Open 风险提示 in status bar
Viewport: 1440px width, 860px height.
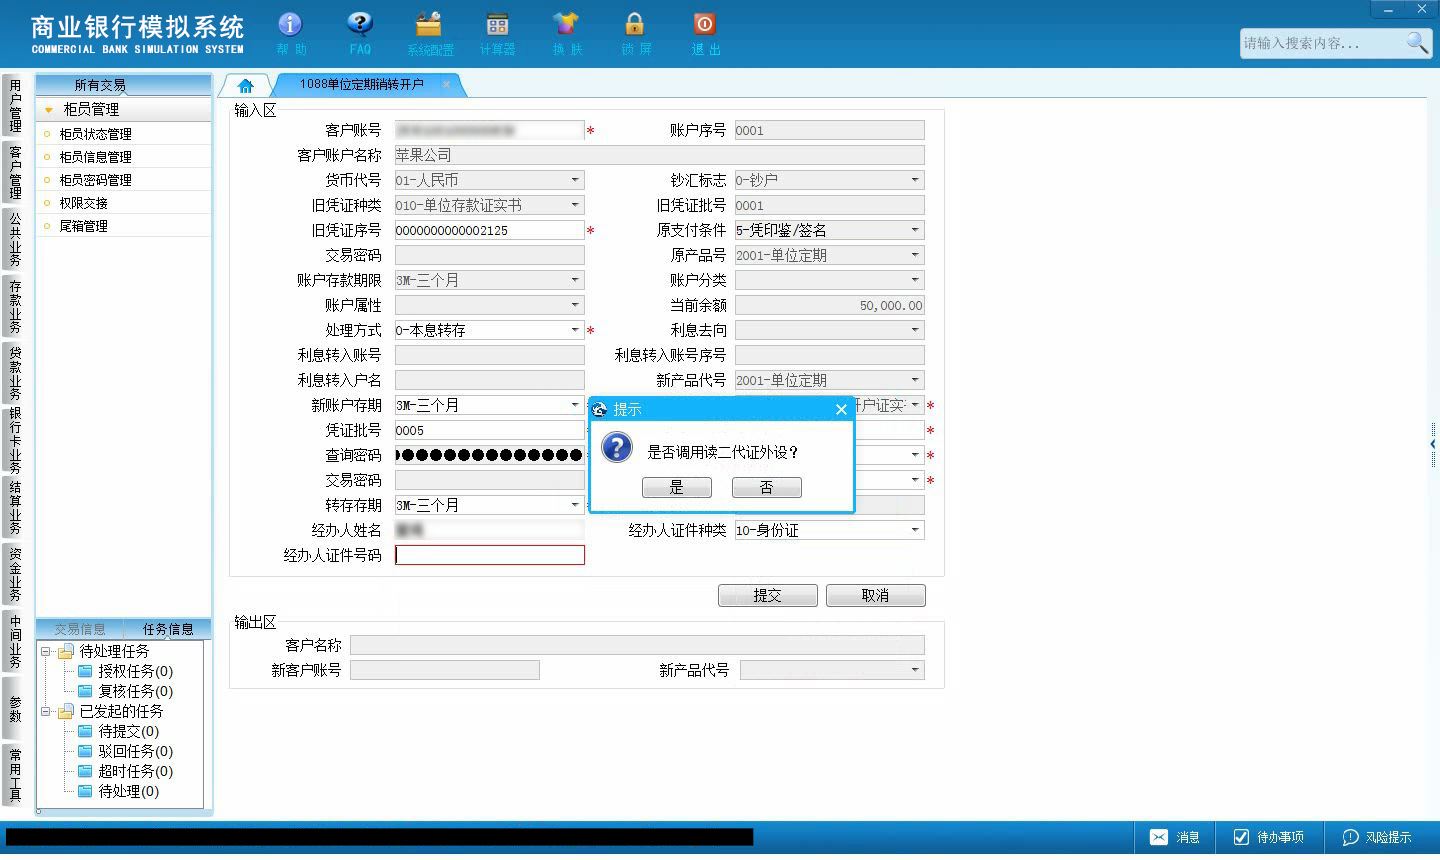point(1377,837)
